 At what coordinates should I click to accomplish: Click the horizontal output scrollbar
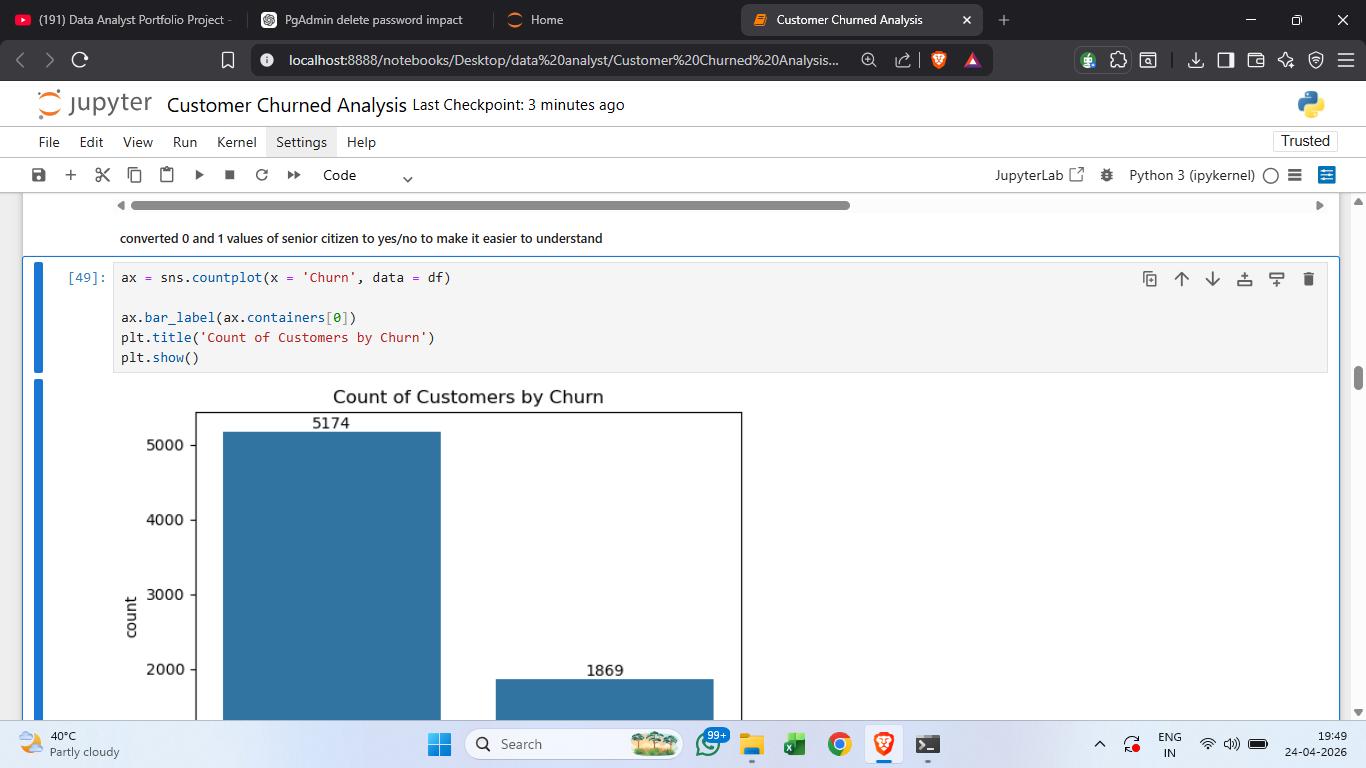490,206
